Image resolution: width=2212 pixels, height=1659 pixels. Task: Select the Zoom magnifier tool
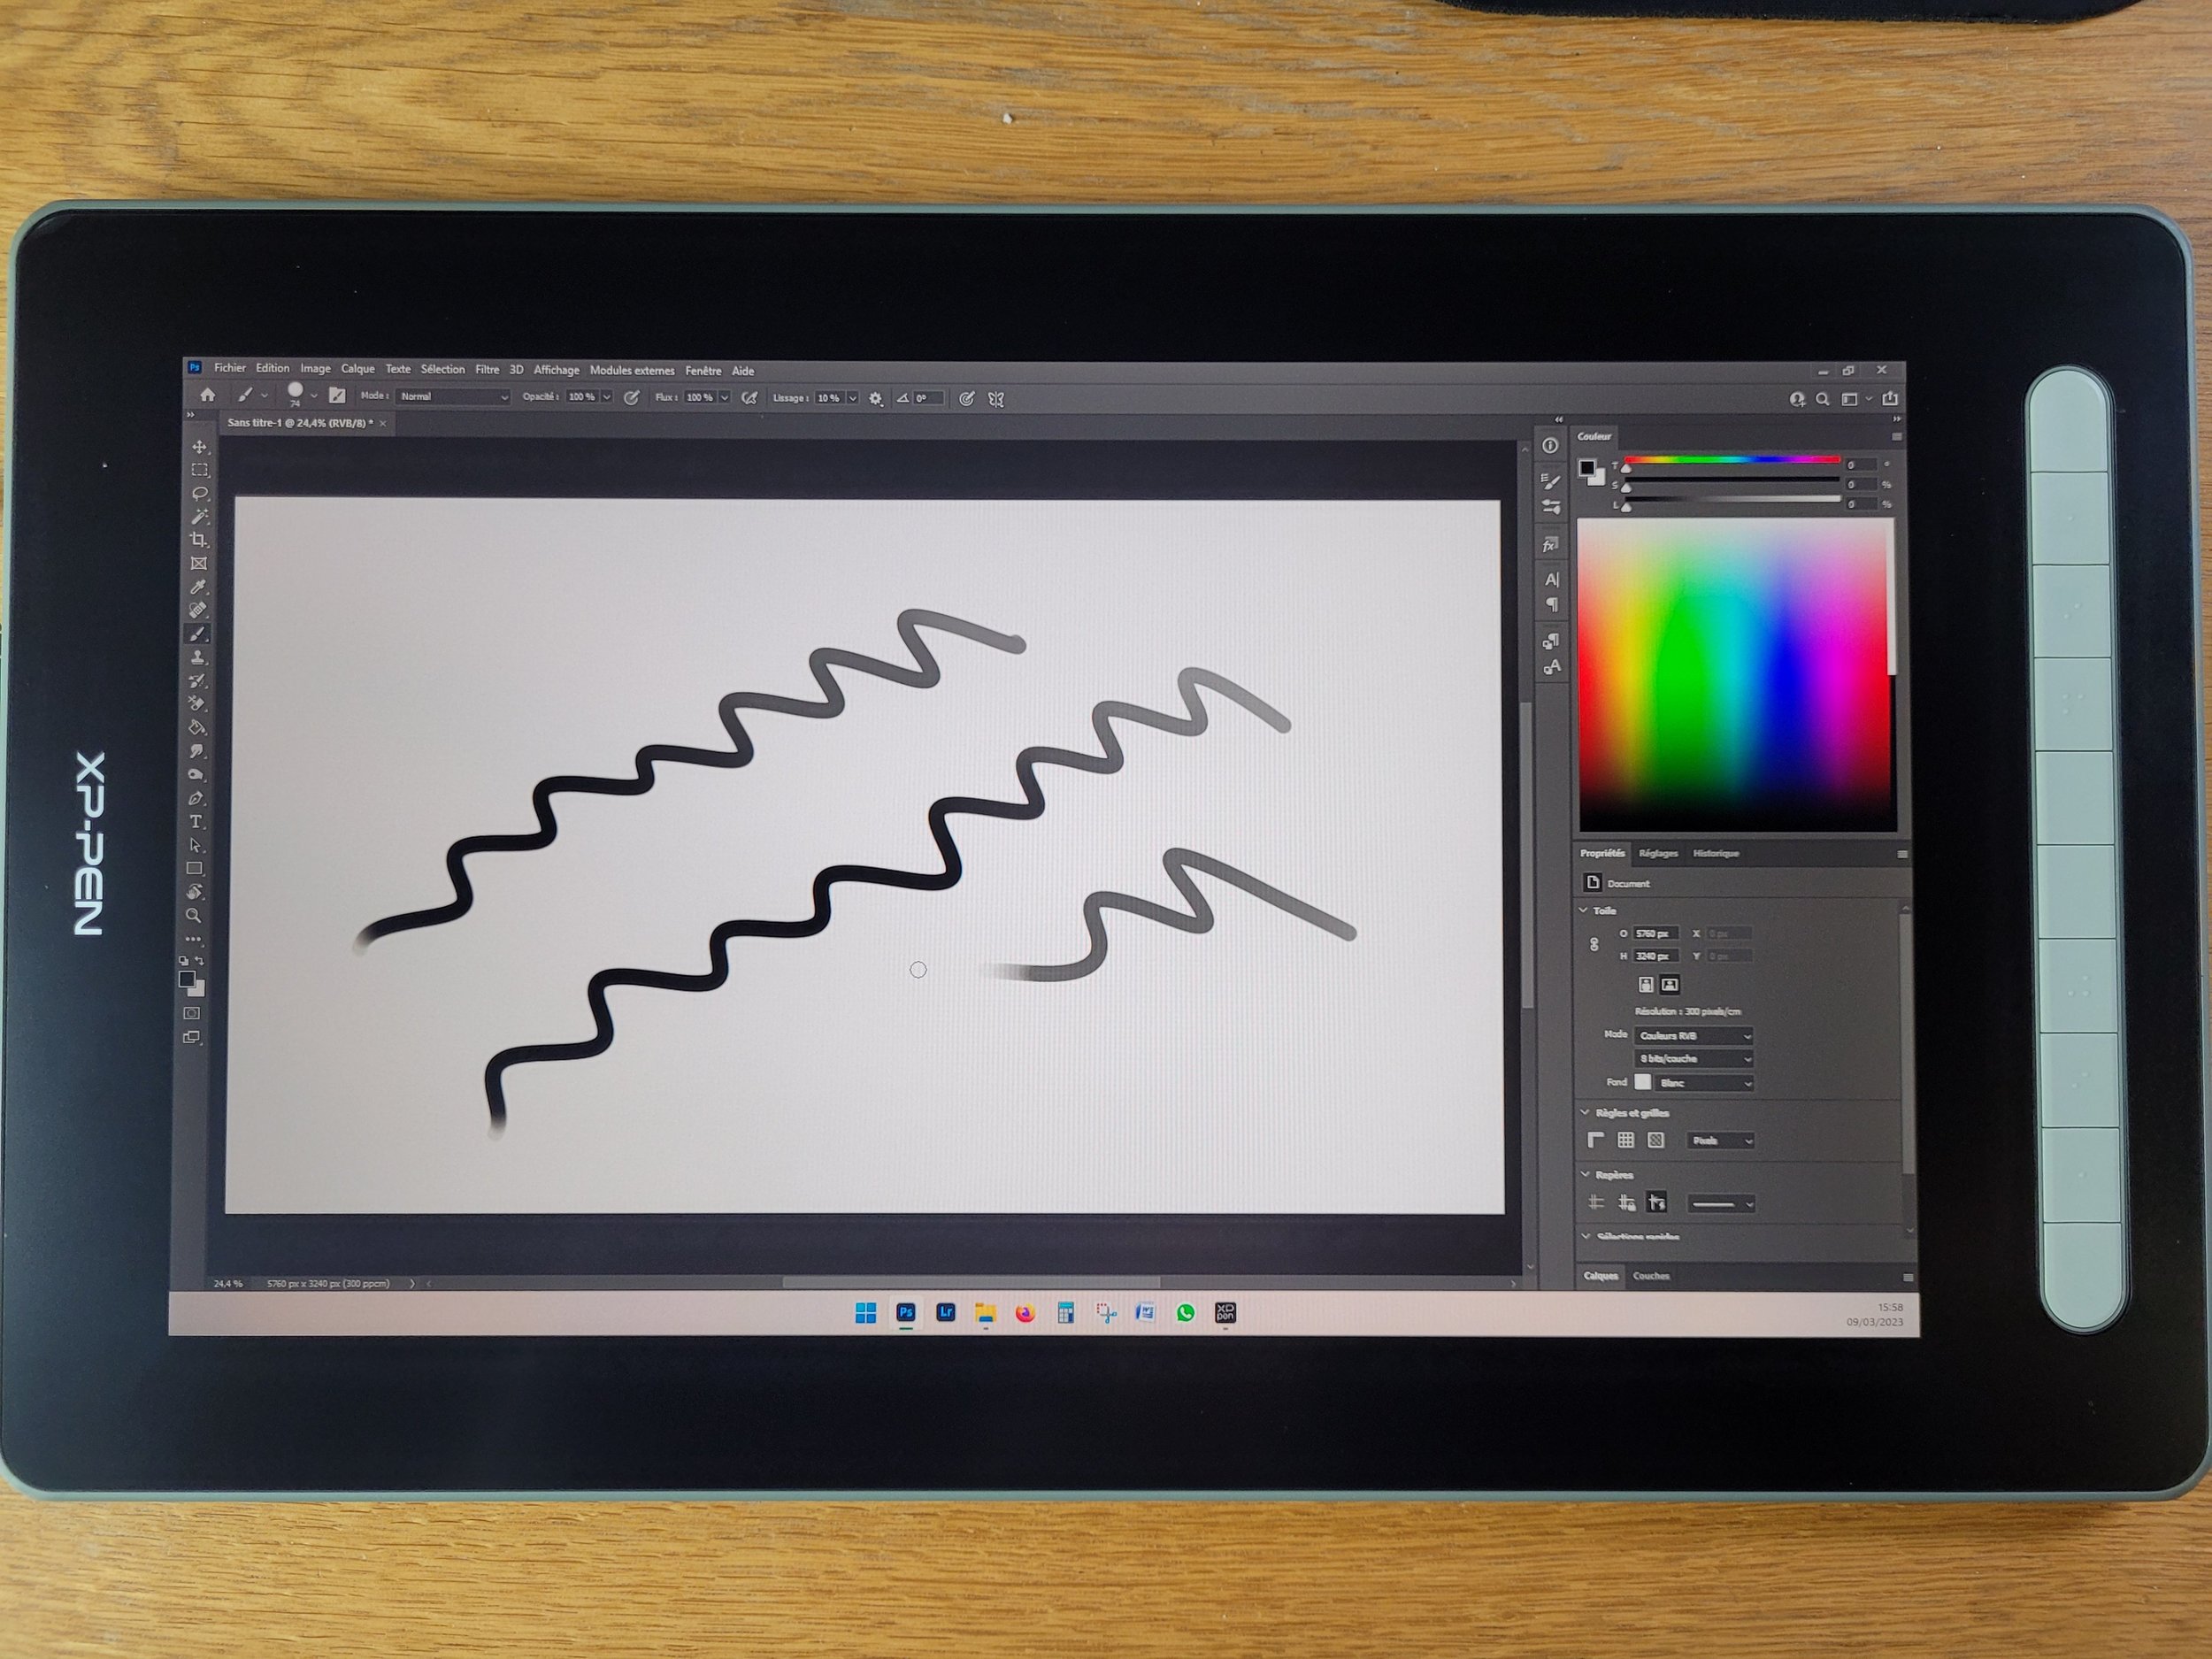tap(194, 915)
